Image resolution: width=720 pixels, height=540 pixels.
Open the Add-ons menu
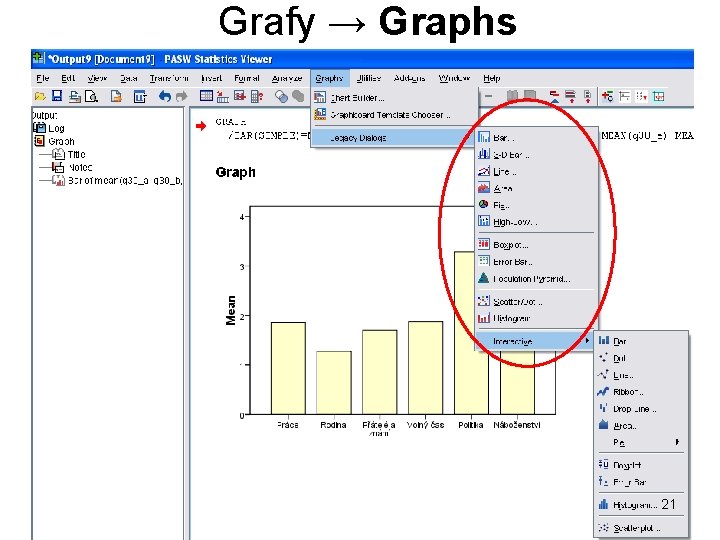coord(409,79)
